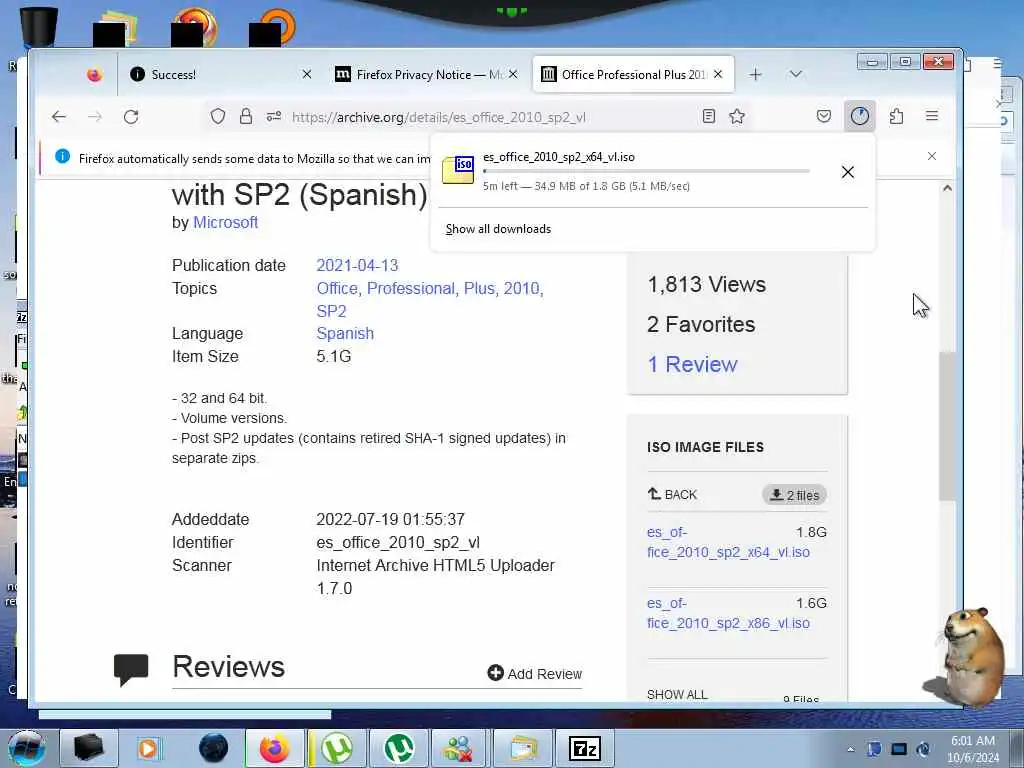Go back to the previous page
1024x768 pixels.
(x=59, y=117)
